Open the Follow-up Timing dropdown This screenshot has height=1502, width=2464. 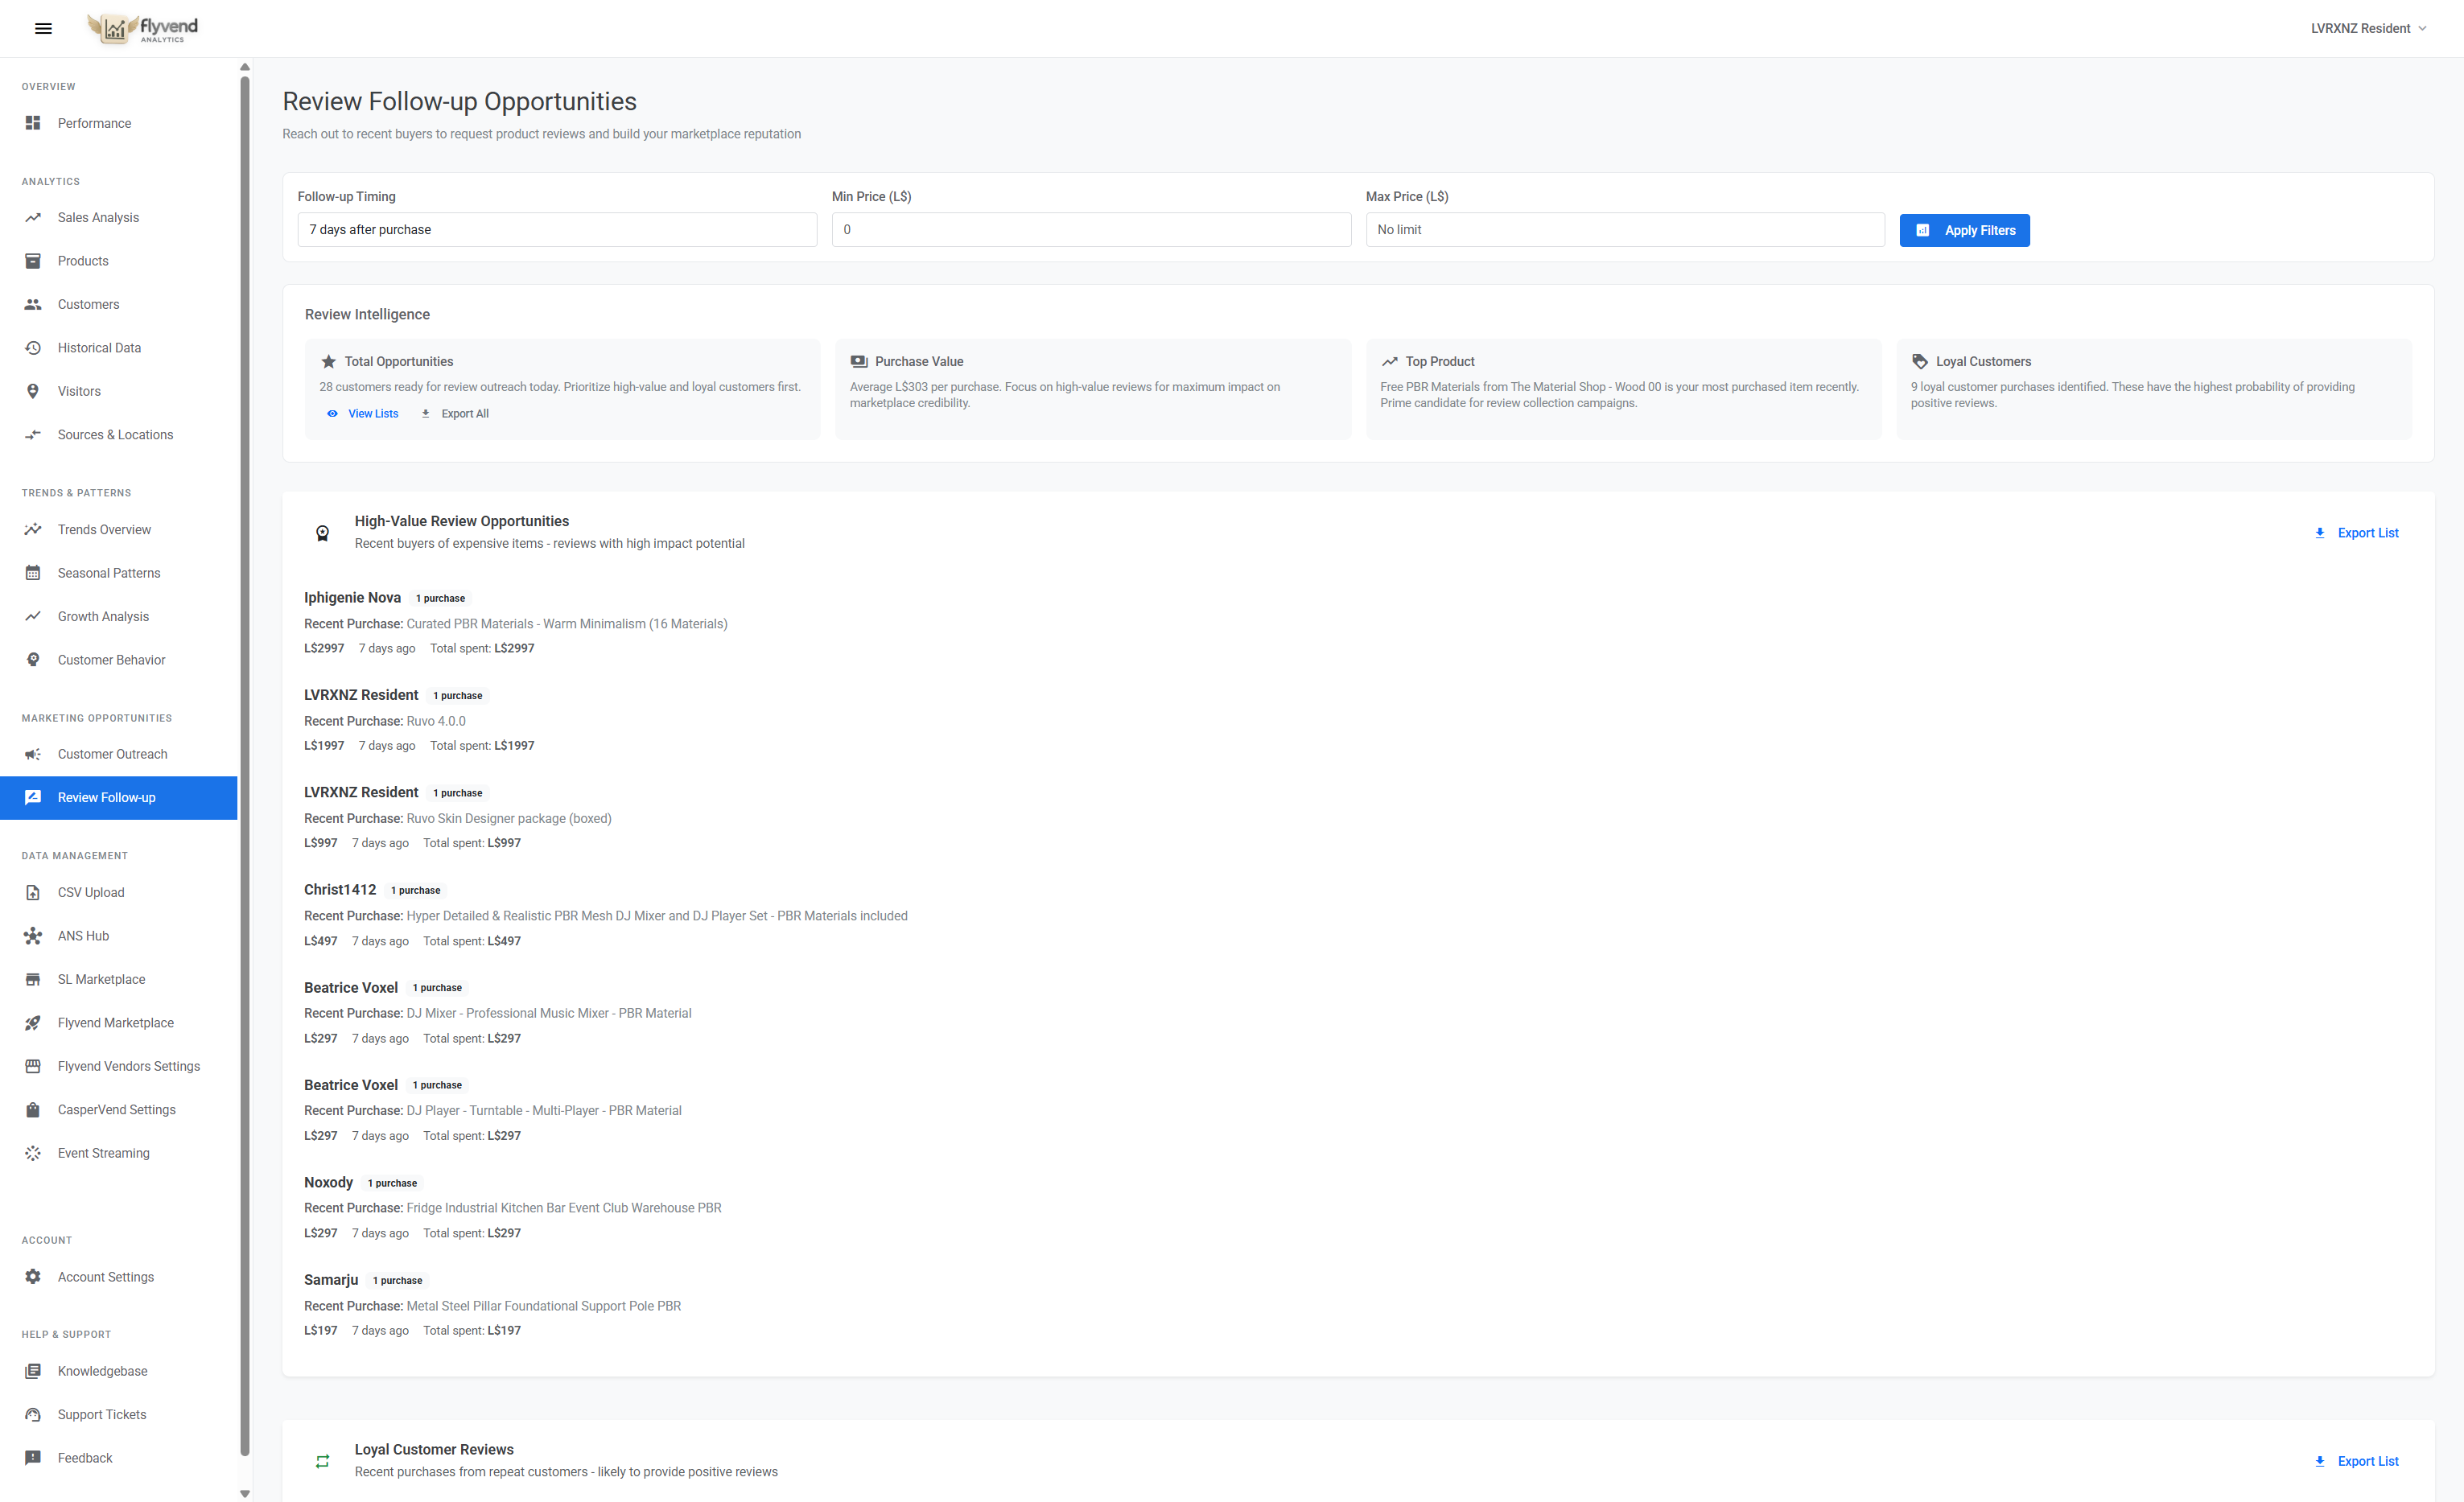pos(557,229)
